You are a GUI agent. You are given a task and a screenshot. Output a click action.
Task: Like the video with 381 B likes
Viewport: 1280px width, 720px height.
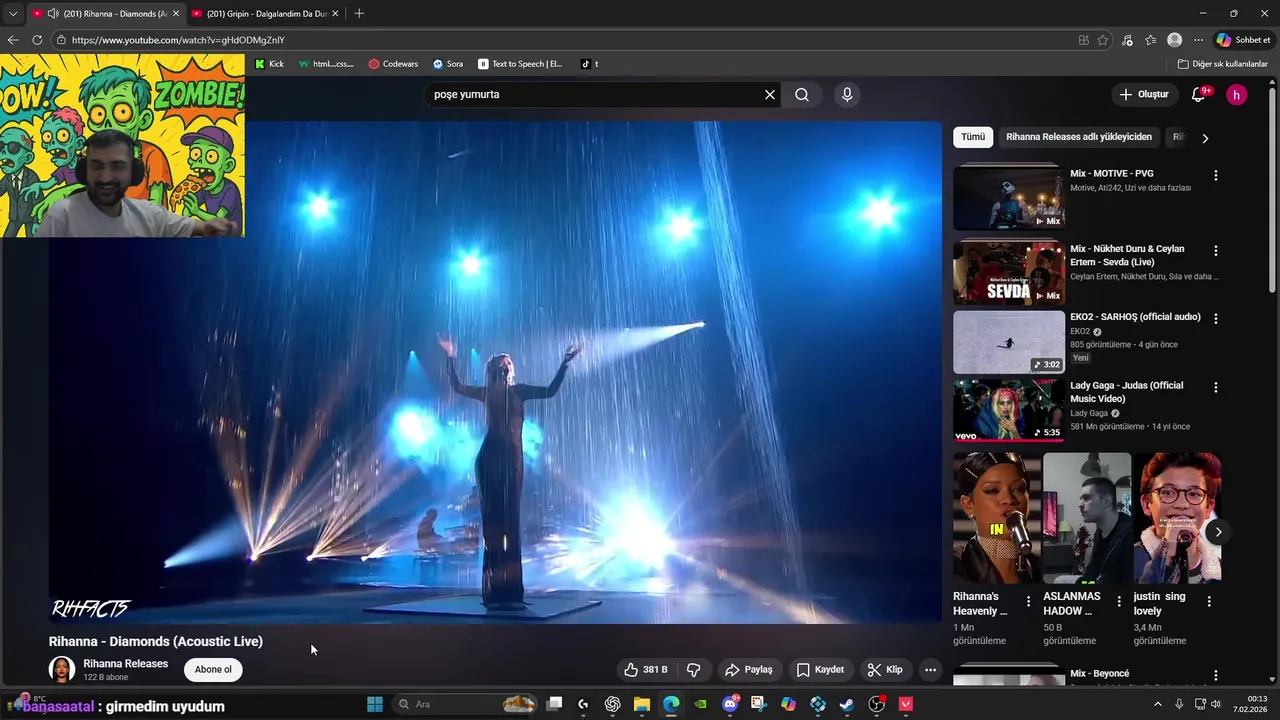[645, 670]
